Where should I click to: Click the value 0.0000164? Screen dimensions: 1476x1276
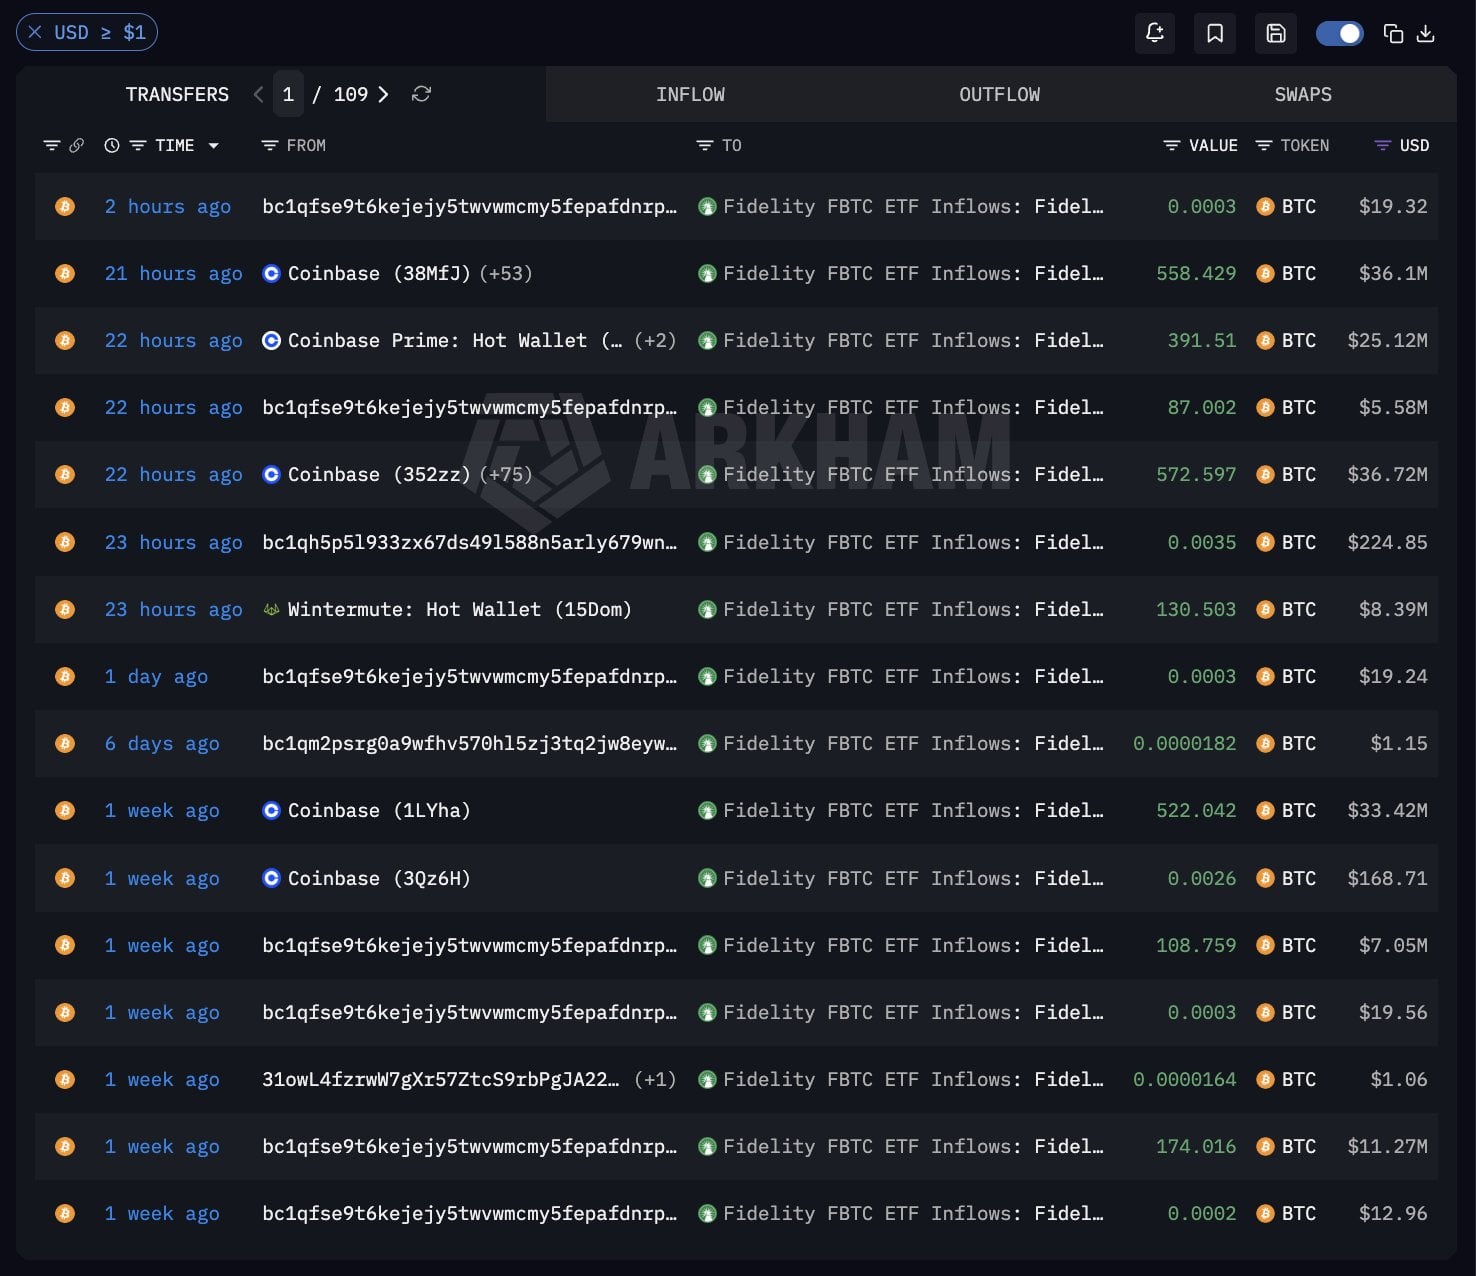[x=1184, y=1079]
